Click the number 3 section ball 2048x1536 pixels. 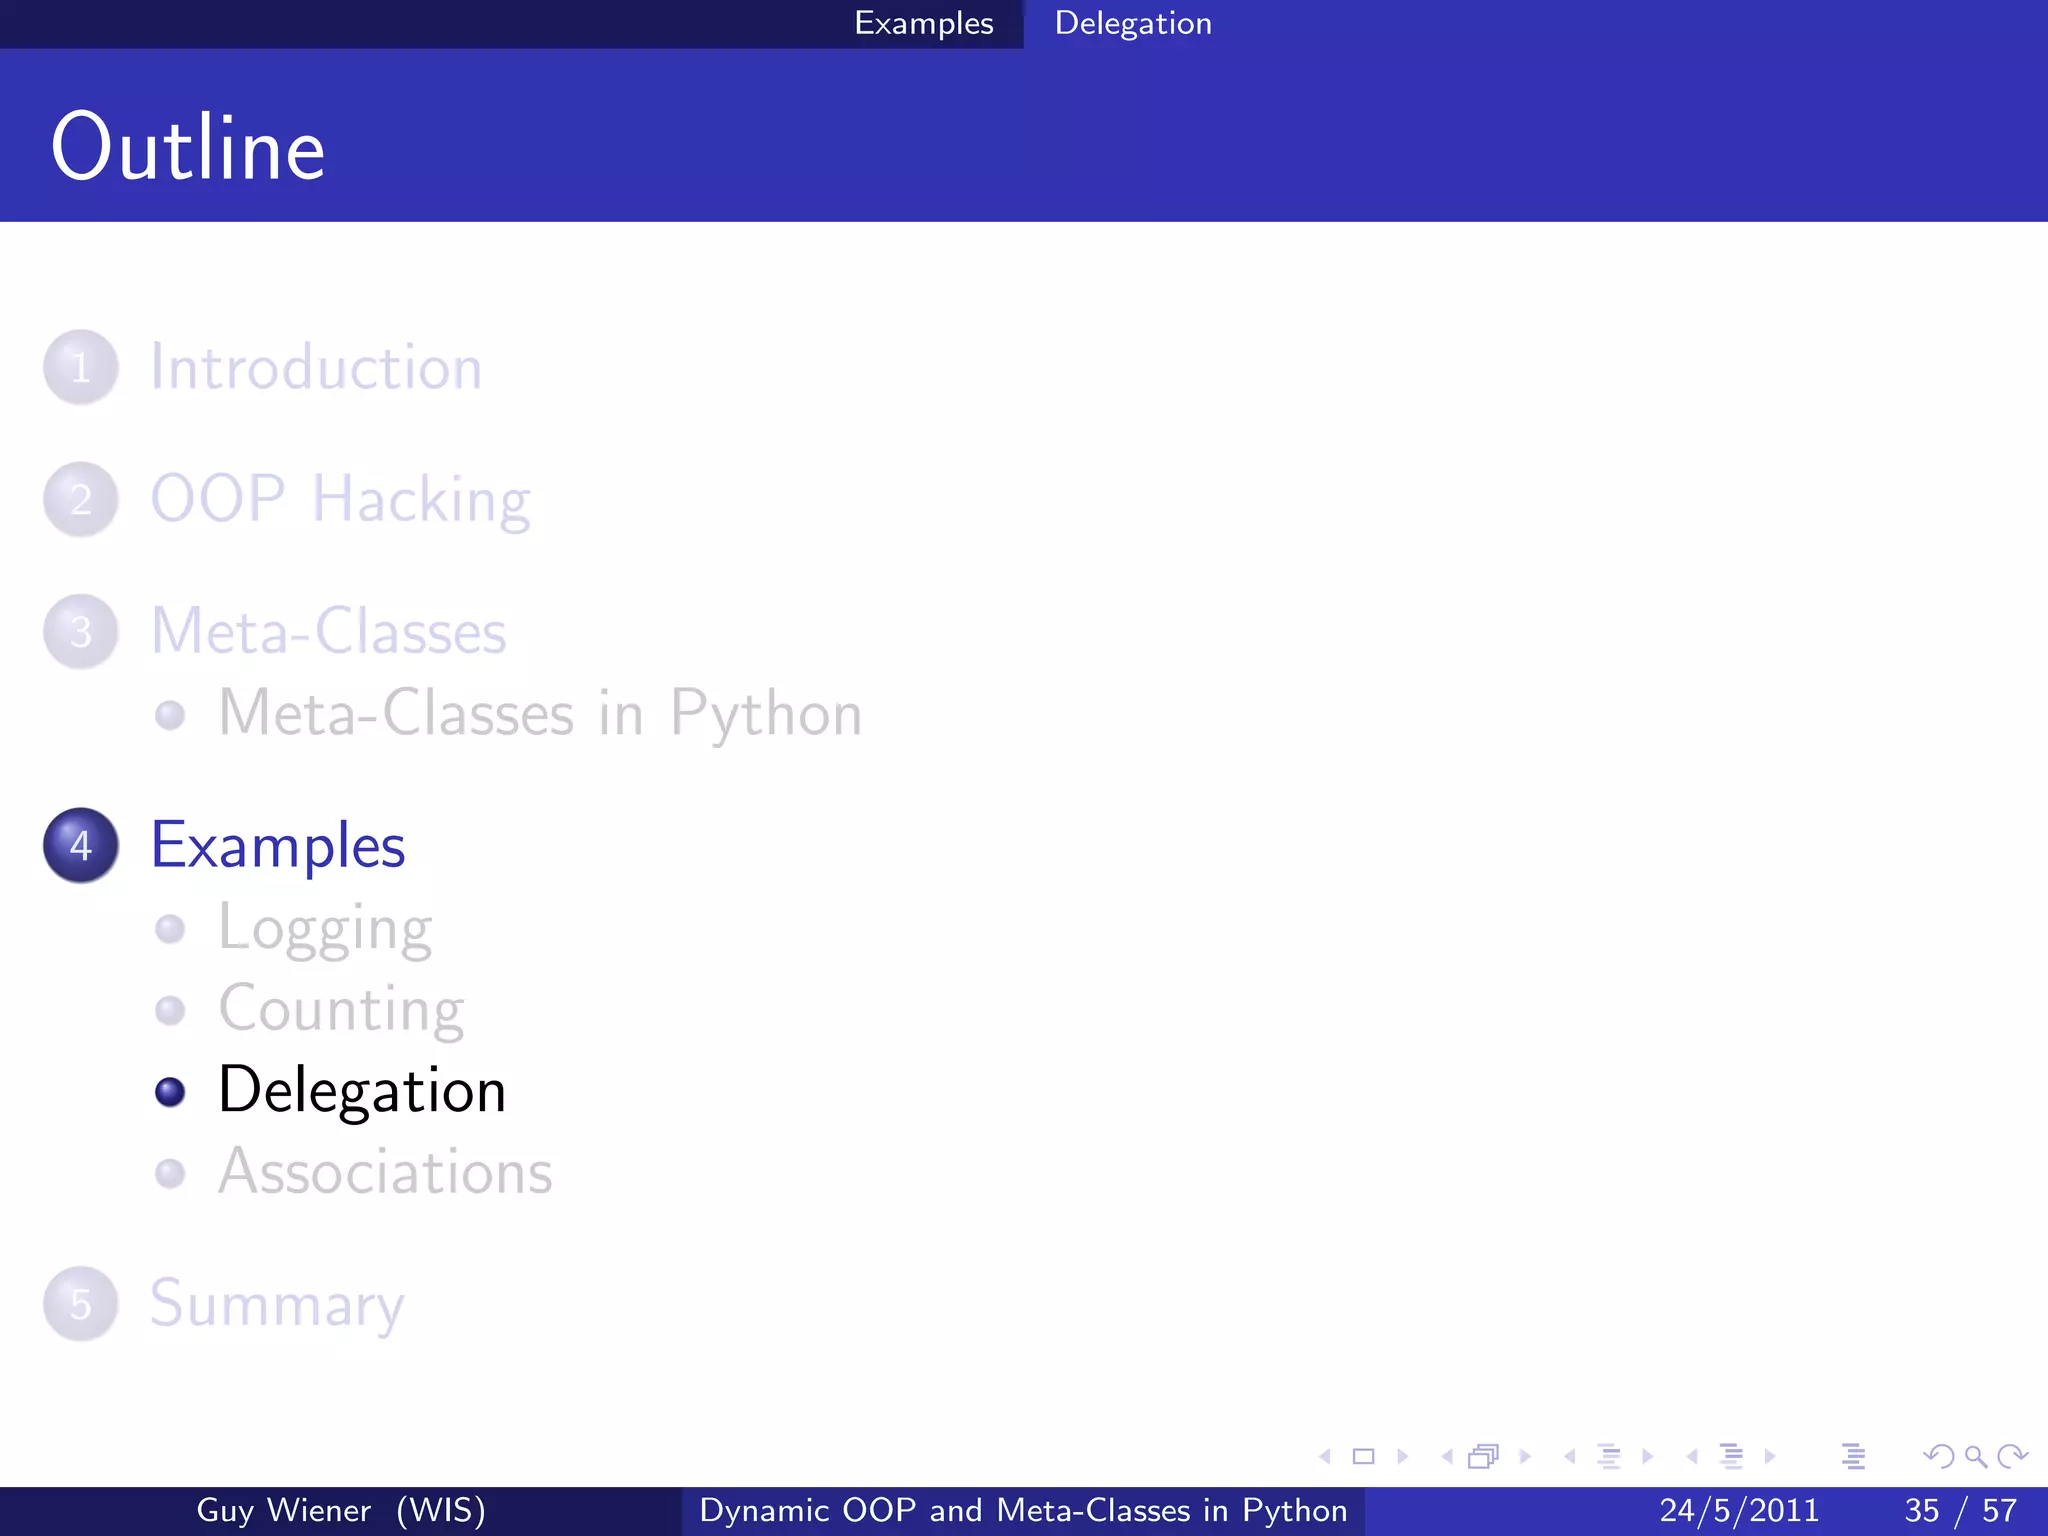(81, 631)
